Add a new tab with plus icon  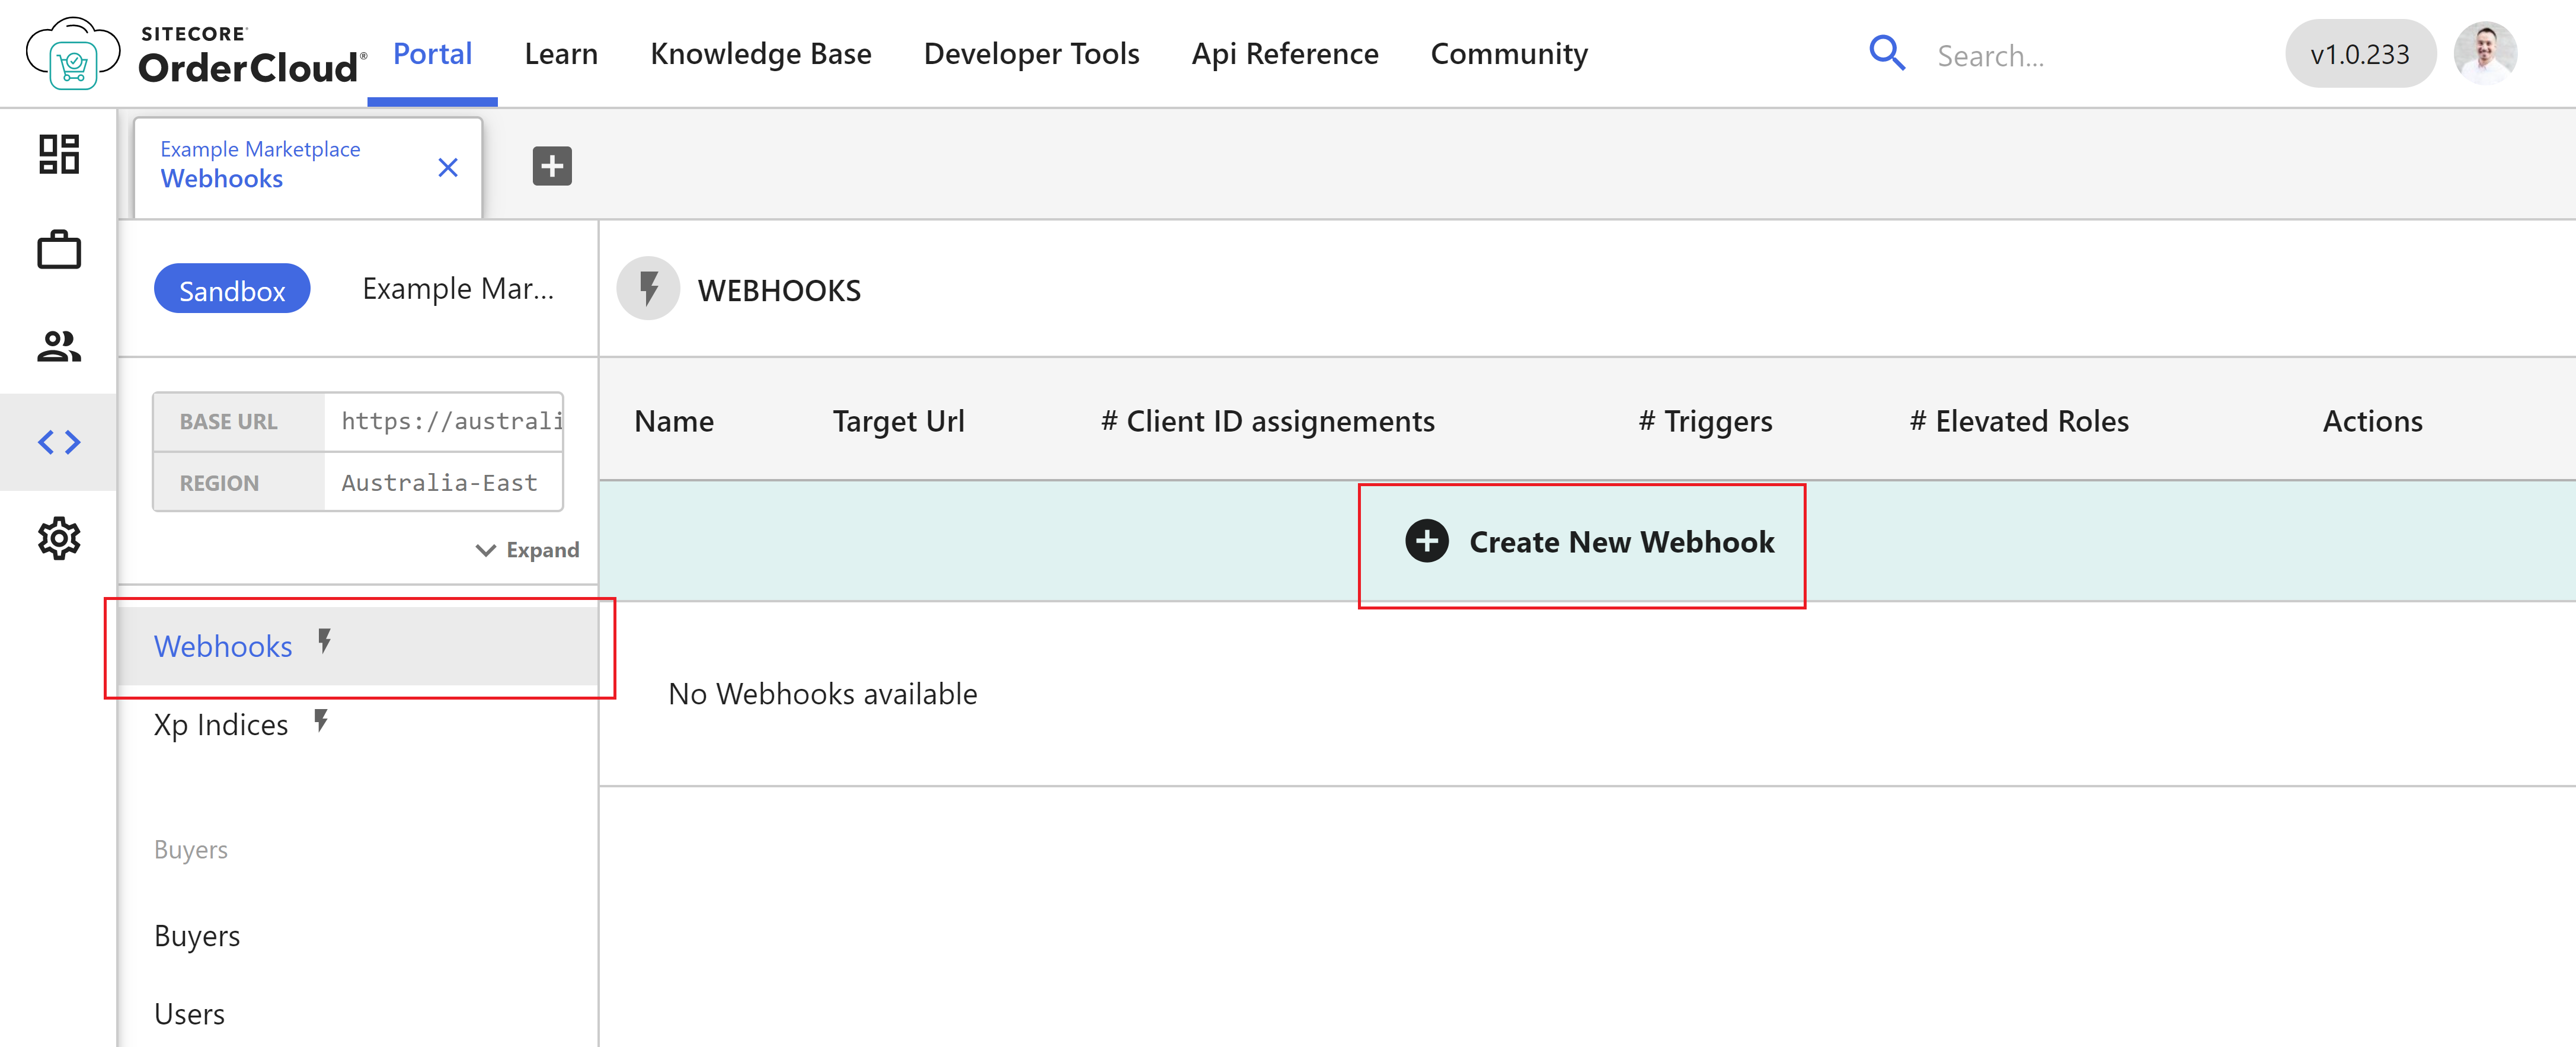pyautogui.click(x=552, y=166)
